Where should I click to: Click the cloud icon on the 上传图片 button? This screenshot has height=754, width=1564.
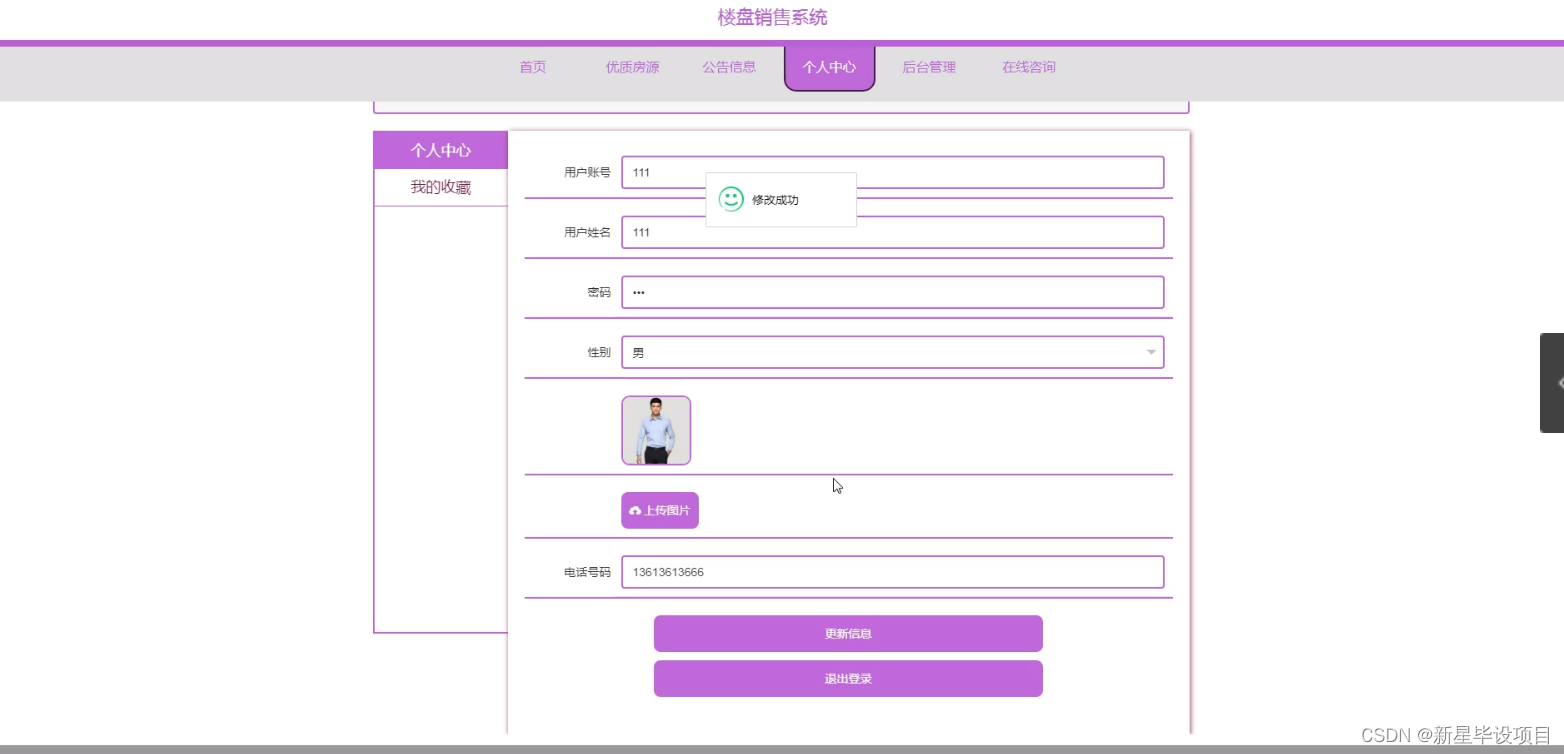click(636, 510)
